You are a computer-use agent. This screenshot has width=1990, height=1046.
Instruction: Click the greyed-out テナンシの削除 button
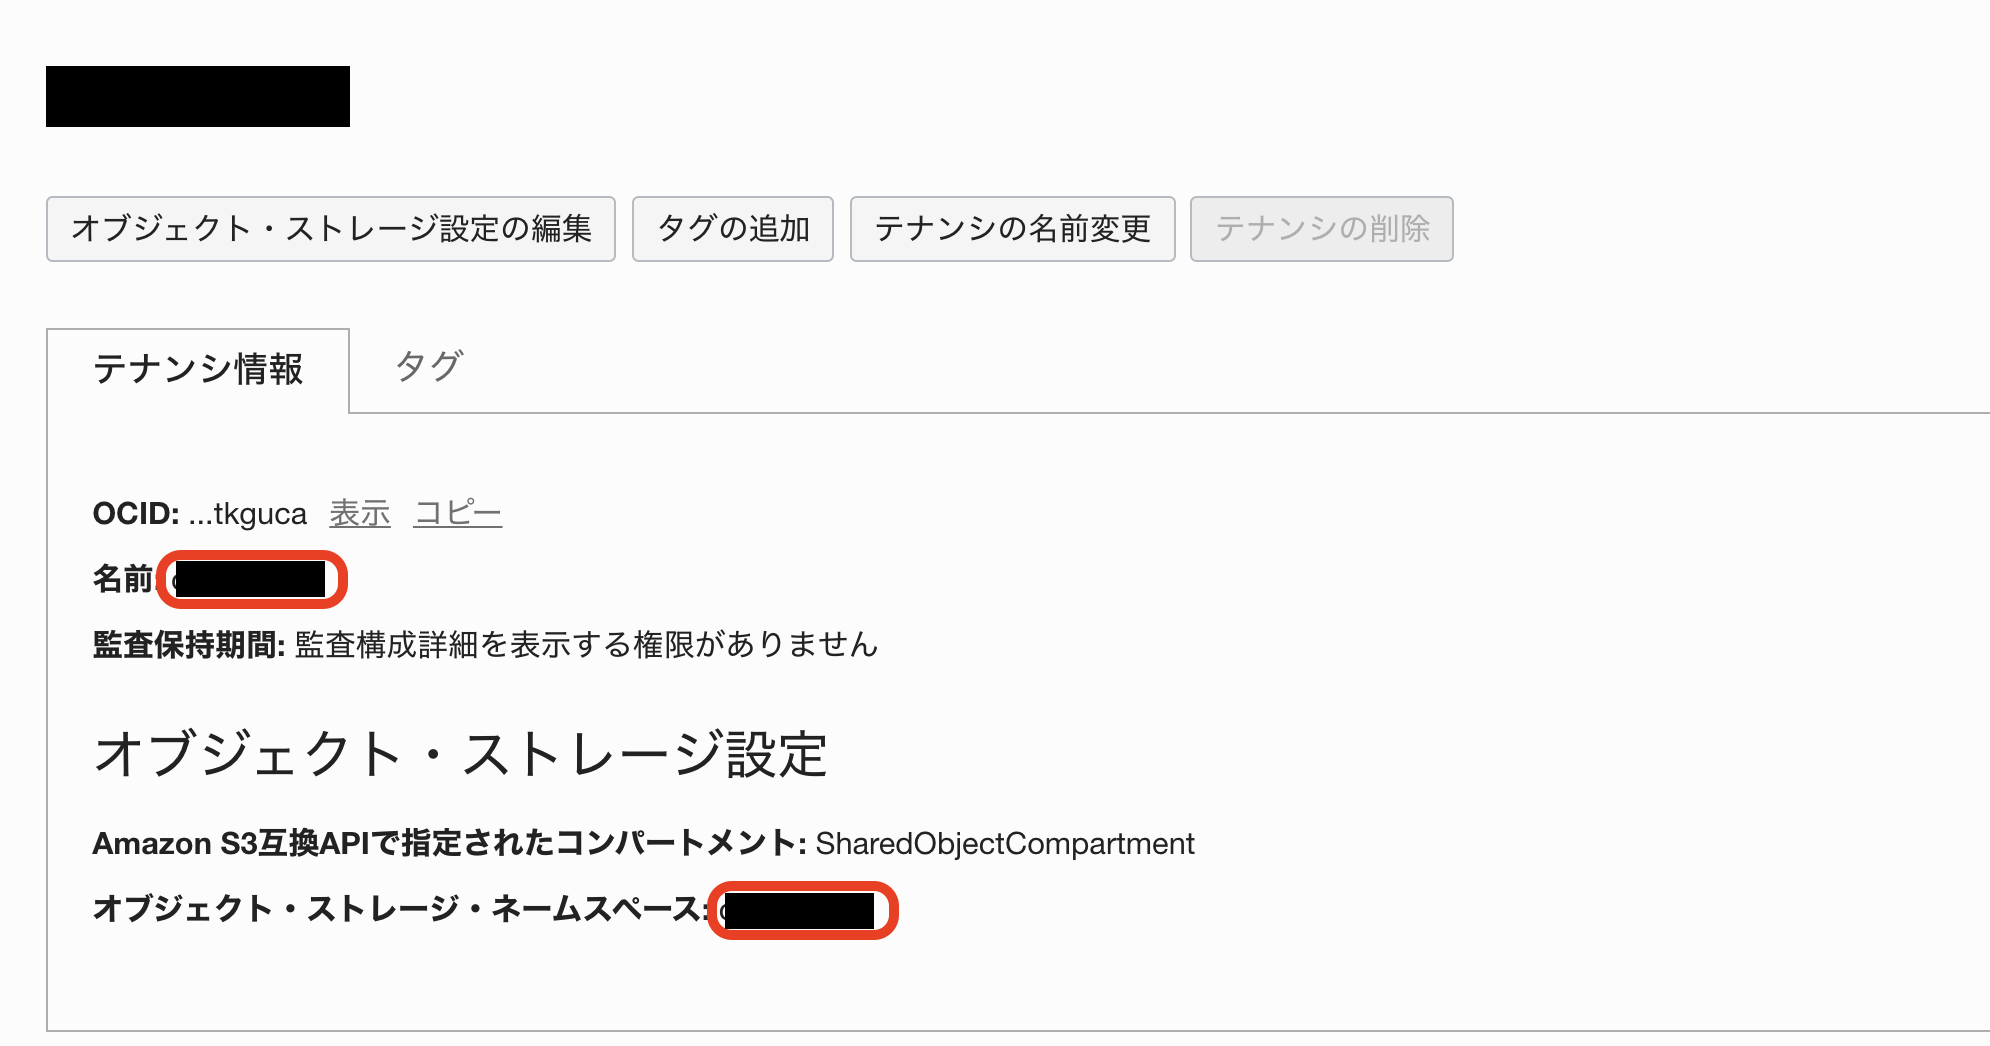[x=1321, y=229]
